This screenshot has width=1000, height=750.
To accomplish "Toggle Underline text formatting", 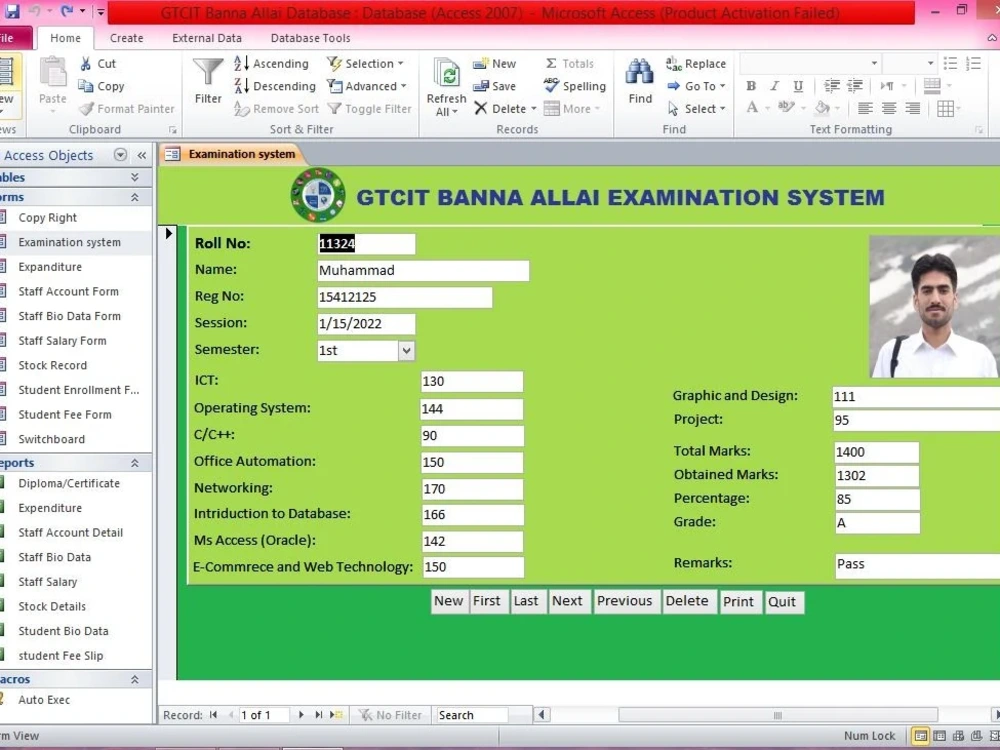I will 798,85.
